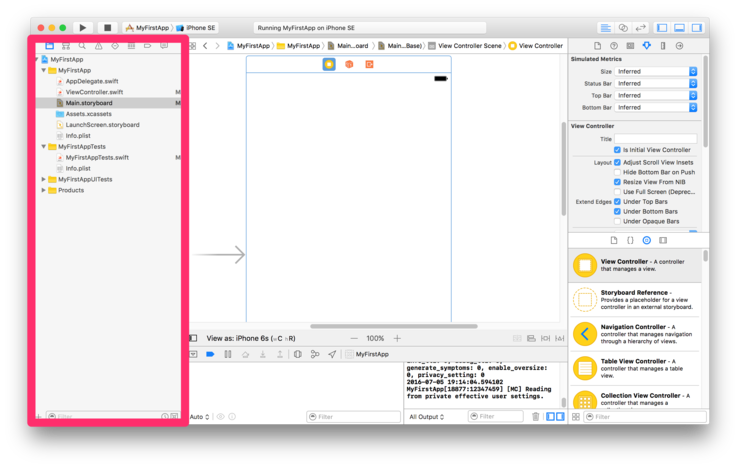This screenshot has width=740, height=468.
Task: Click the First Responder dock icon
Action: tap(349, 64)
